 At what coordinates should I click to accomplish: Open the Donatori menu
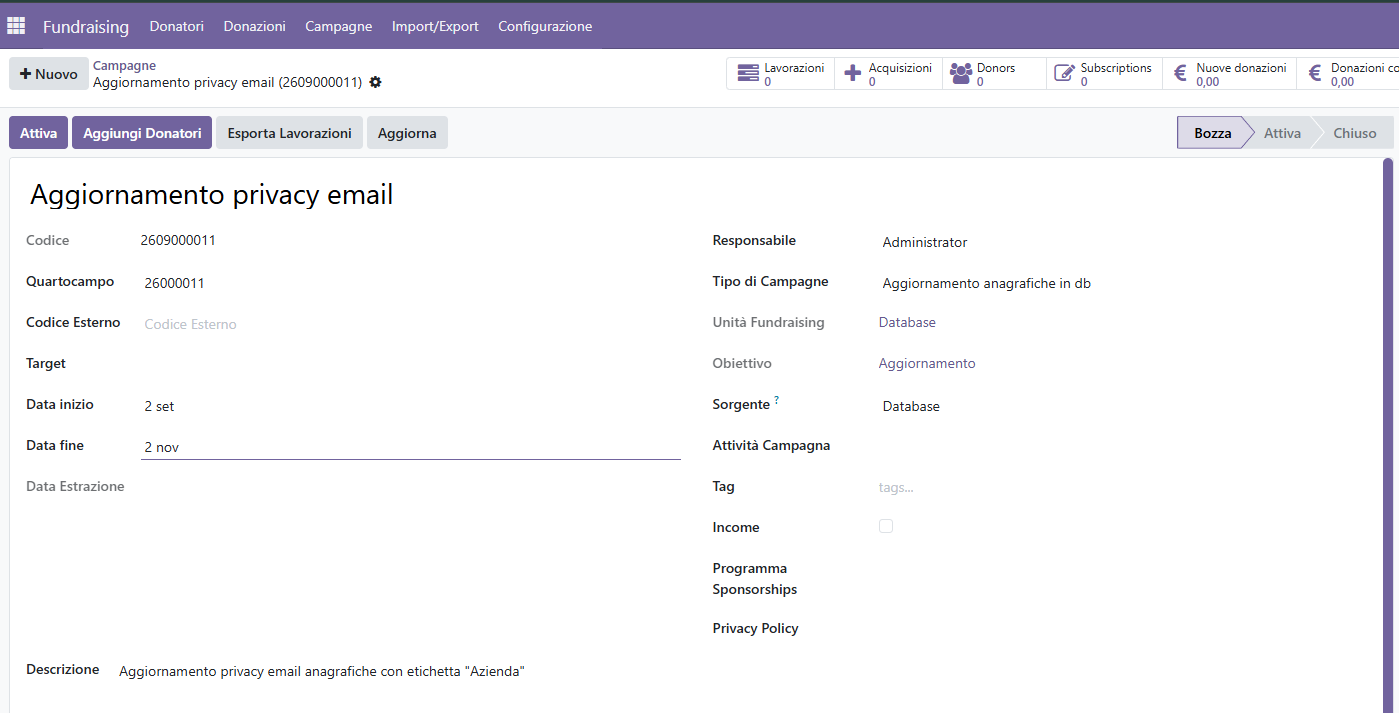177,26
